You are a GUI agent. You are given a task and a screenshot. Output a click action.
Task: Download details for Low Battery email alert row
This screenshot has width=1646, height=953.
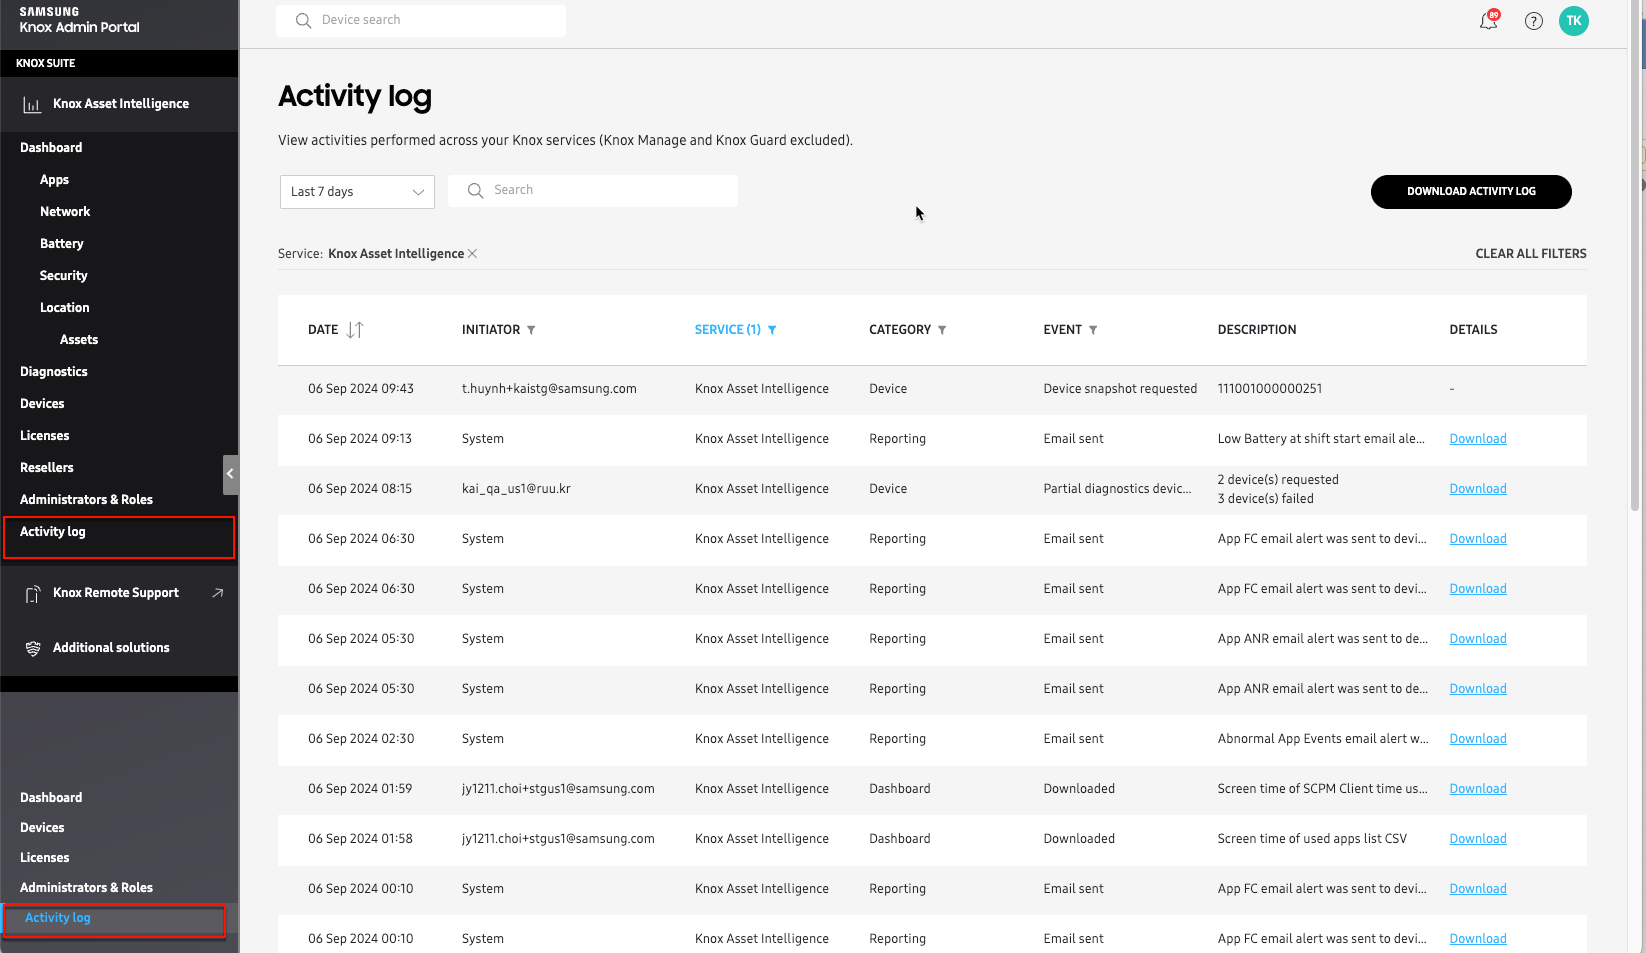[1477, 439]
